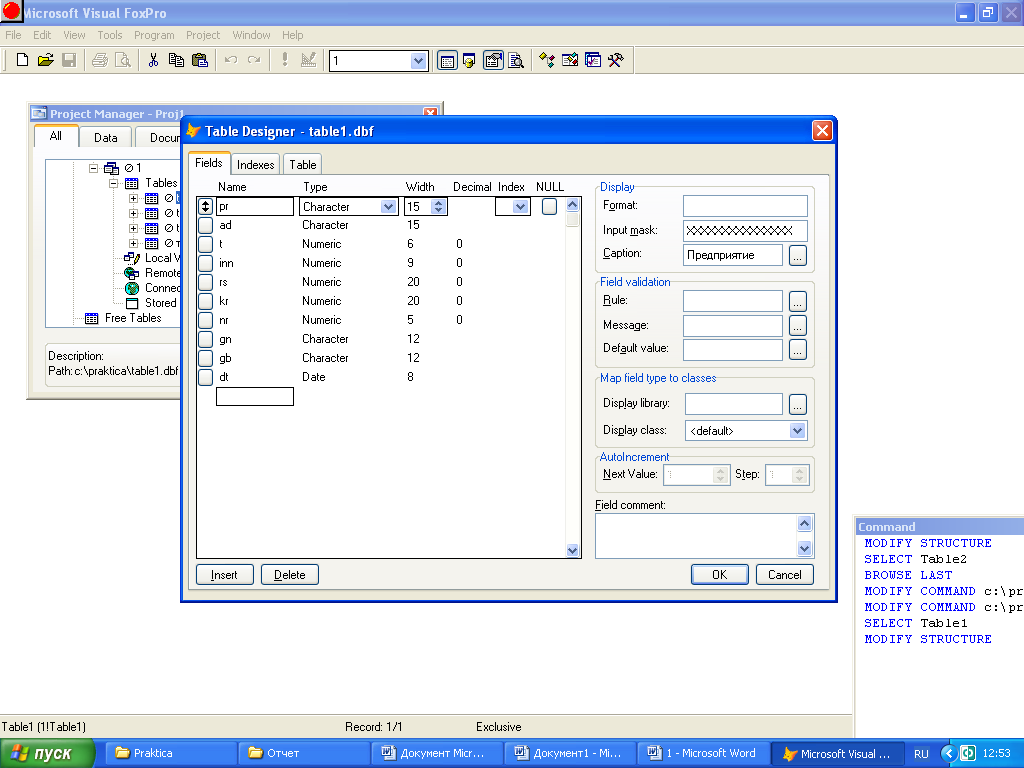The width and height of the screenshot is (1024, 768).
Task: Click the Cancel button in Table Designer
Action: 784,575
